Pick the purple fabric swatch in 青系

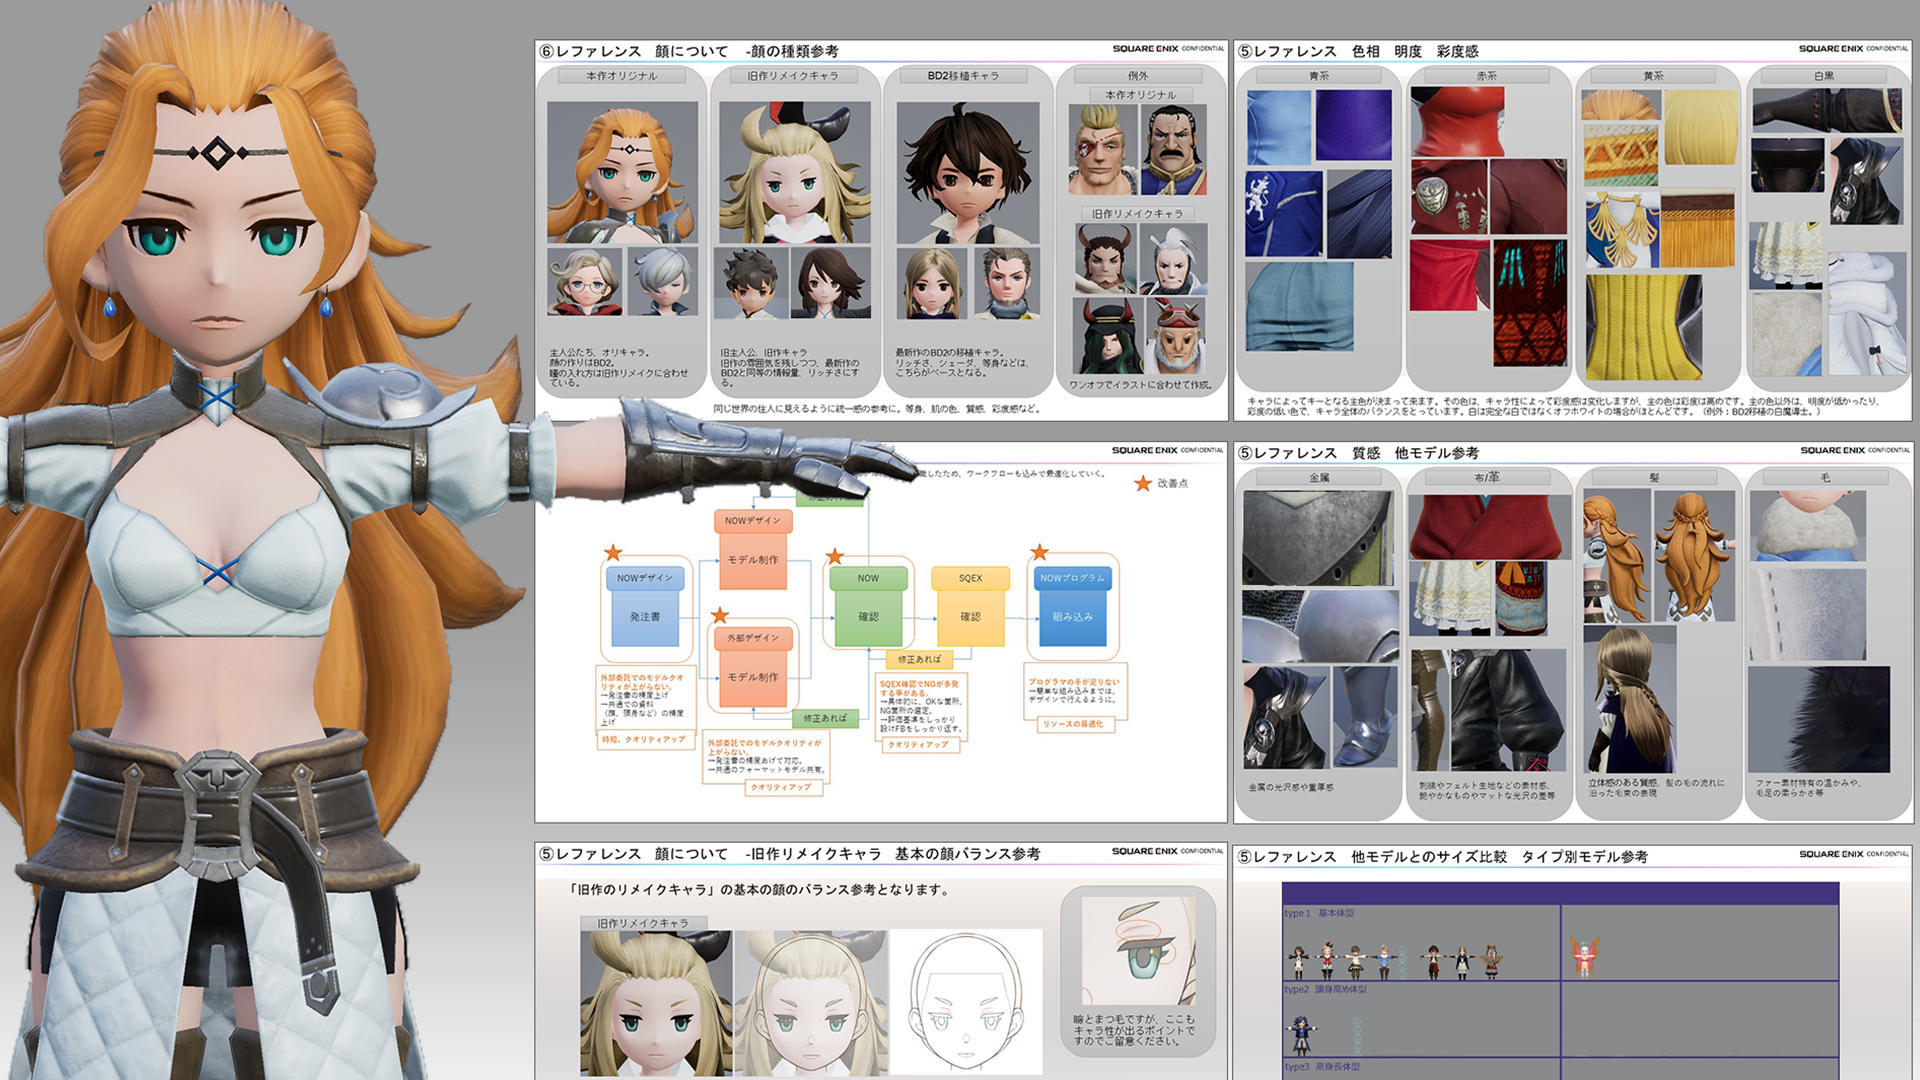click(1354, 125)
